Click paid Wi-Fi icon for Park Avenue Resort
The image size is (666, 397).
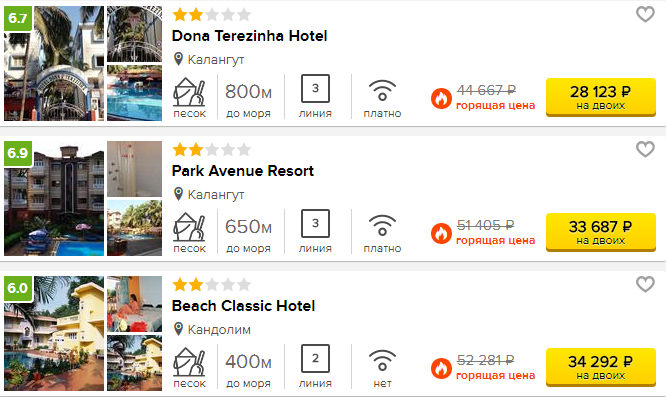coord(382,225)
